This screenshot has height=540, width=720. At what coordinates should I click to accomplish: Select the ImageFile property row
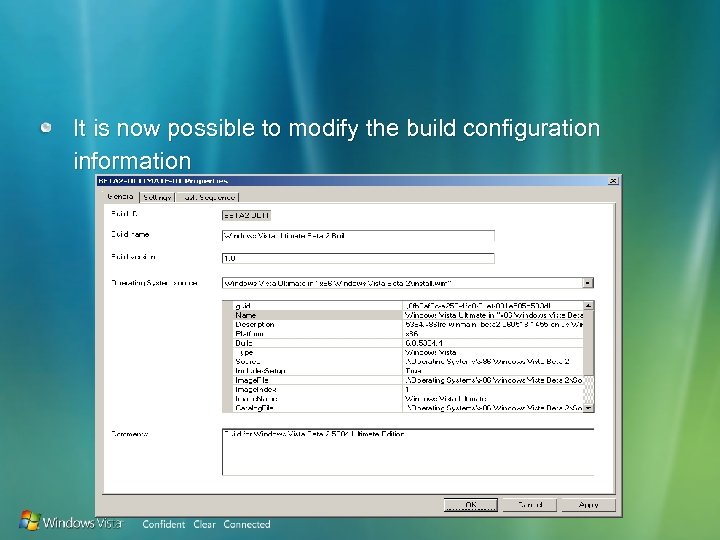(x=408, y=380)
